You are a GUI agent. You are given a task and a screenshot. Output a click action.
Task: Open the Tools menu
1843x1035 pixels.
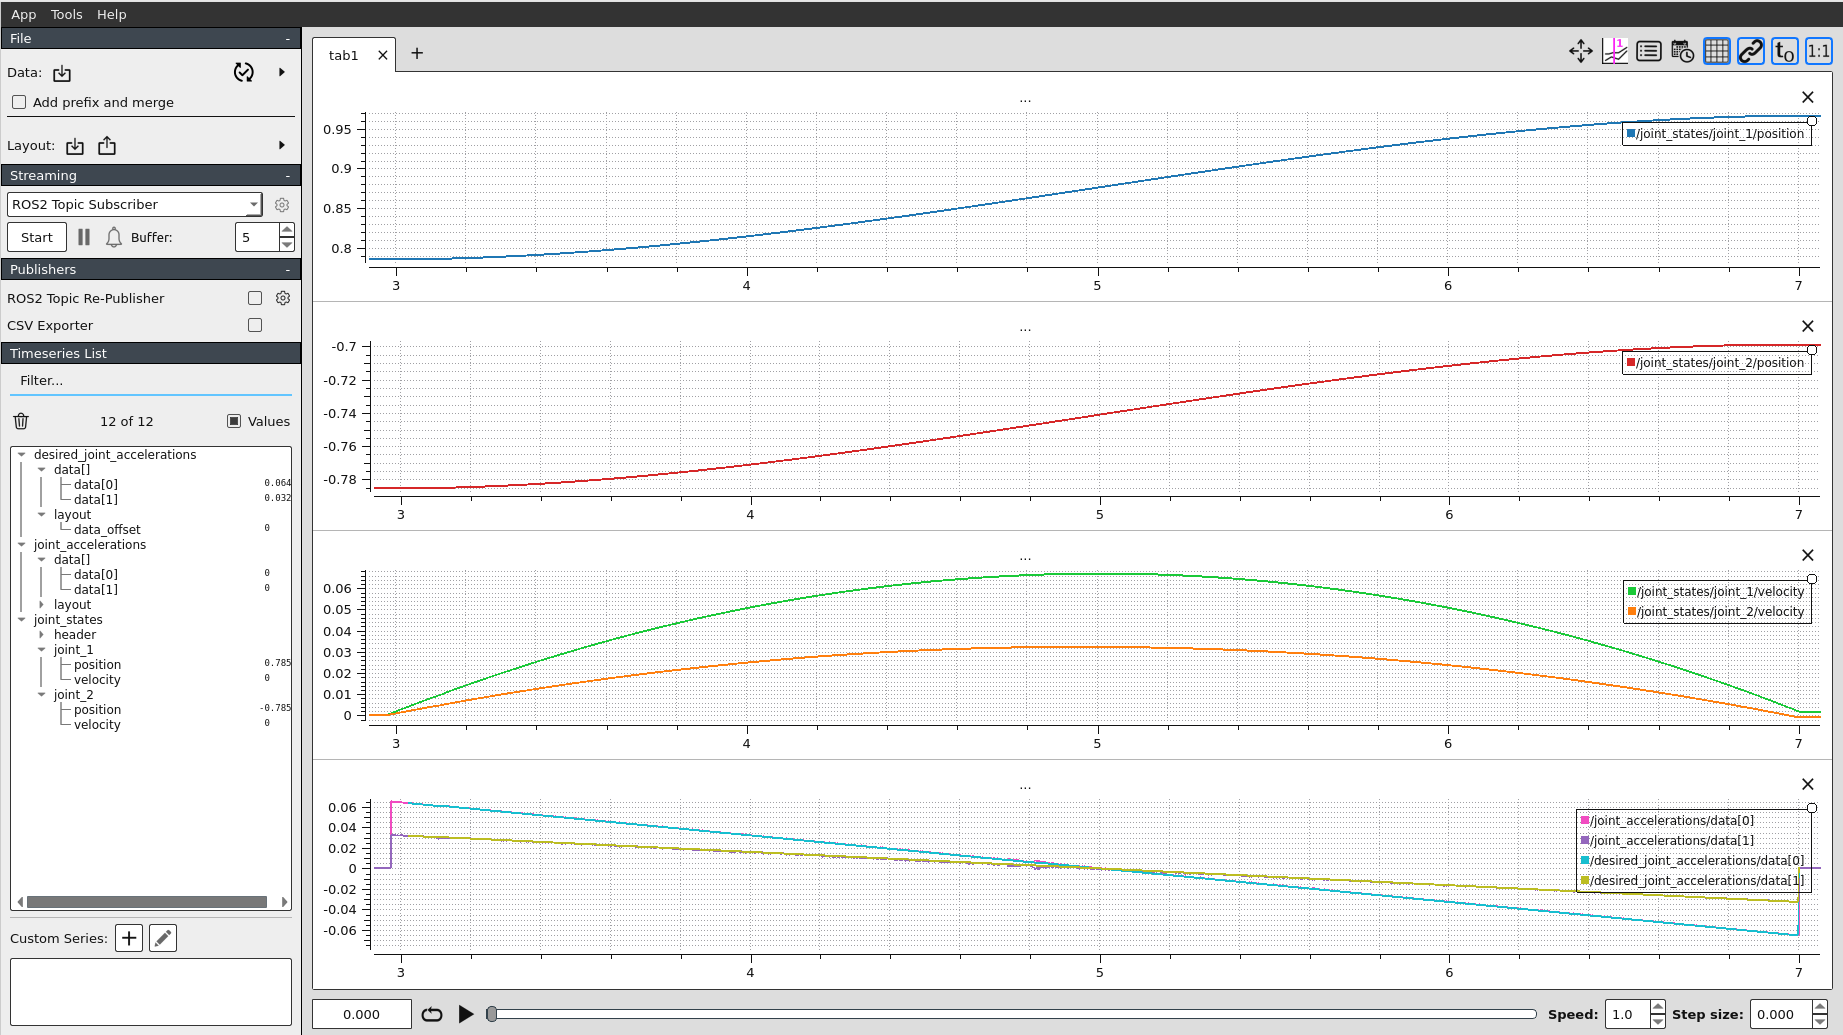67,14
